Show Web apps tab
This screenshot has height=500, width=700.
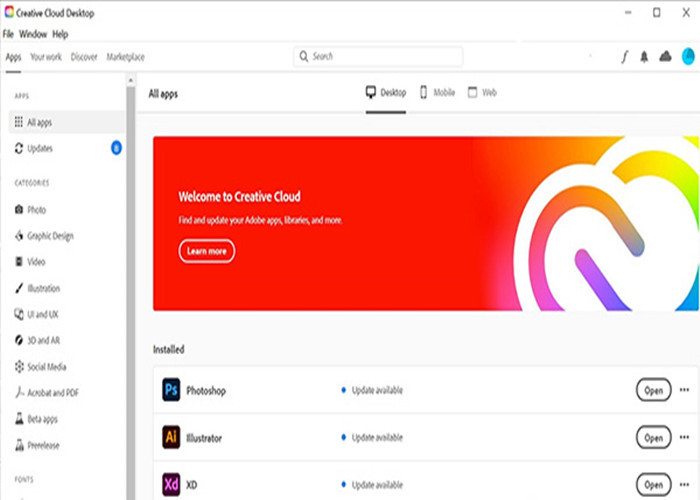[482, 92]
